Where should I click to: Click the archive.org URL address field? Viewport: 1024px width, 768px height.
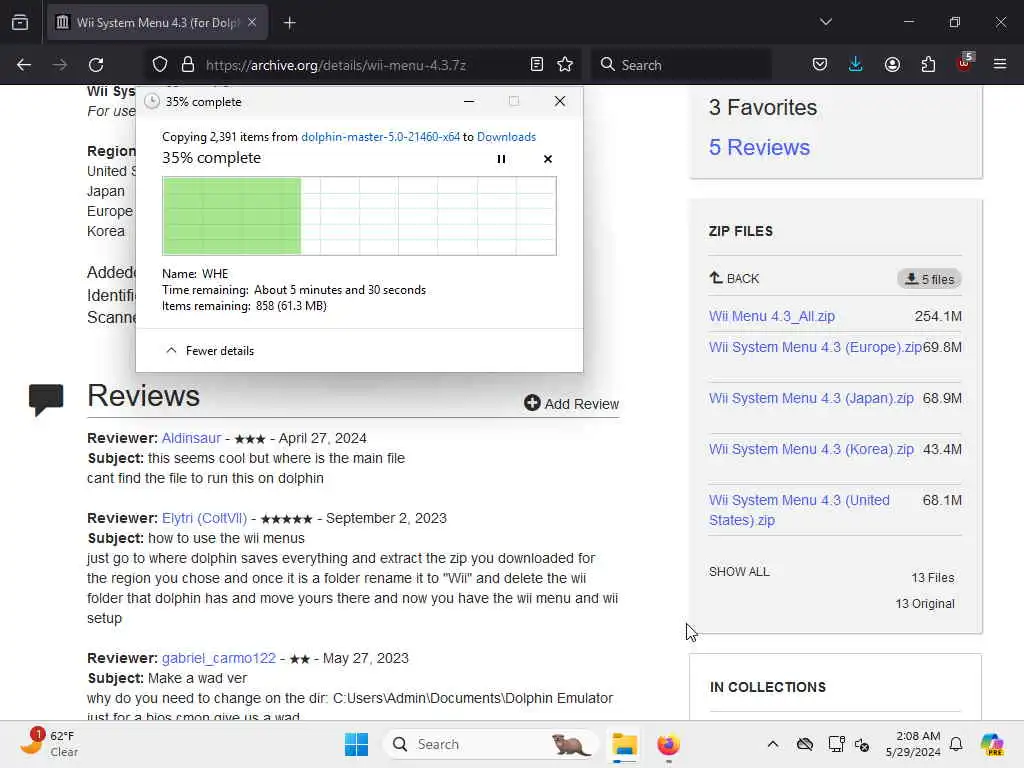click(336, 65)
